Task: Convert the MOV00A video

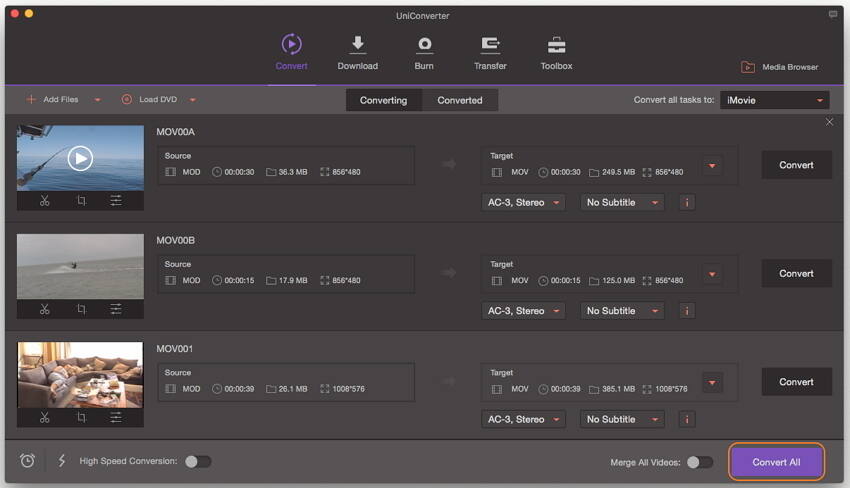Action: (796, 165)
